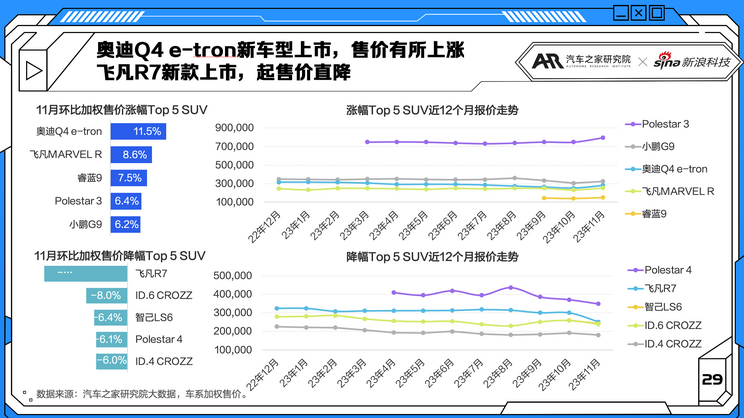Click the 飞凡R7 blue legend marker

[x=635, y=288]
